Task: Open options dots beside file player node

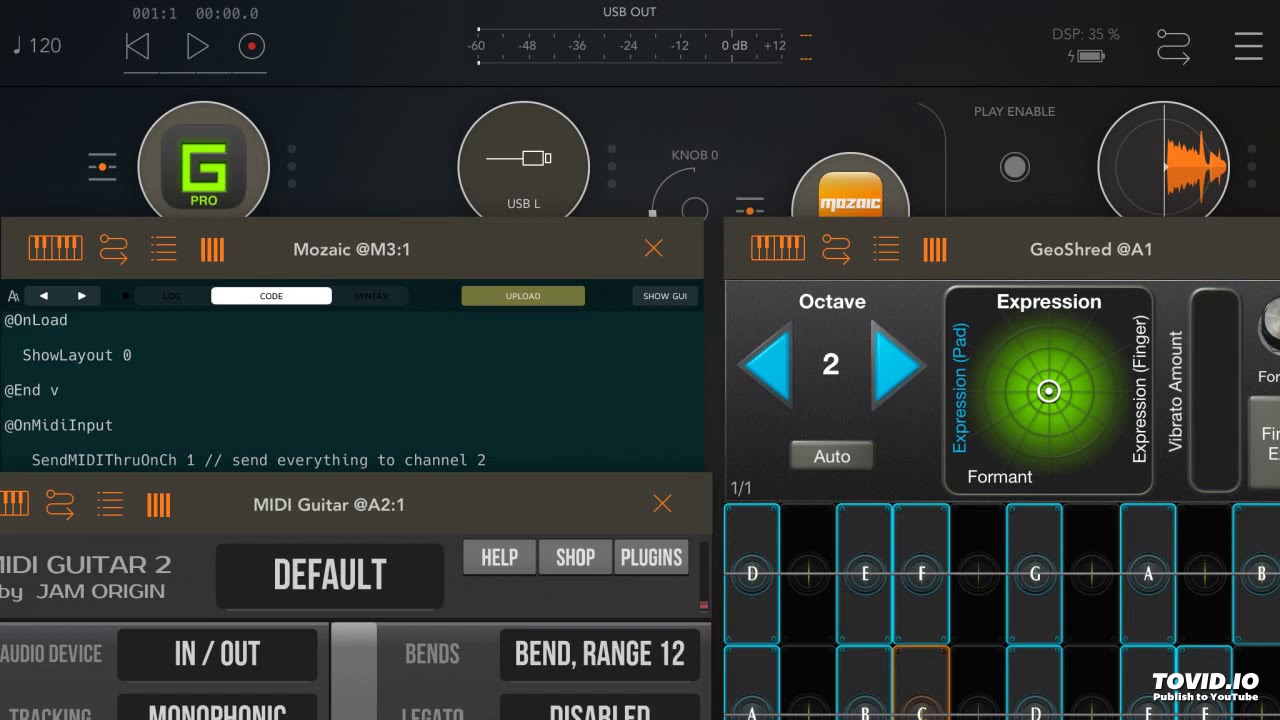Action: click(x=1251, y=166)
